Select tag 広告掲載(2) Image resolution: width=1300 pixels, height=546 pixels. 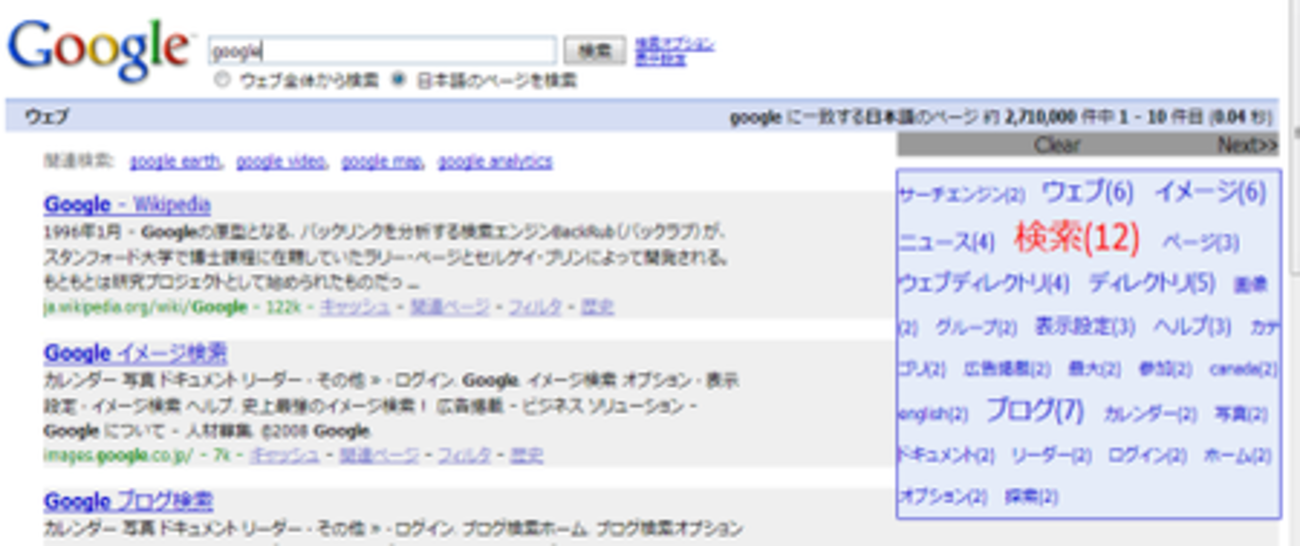pyautogui.click(x=1007, y=369)
